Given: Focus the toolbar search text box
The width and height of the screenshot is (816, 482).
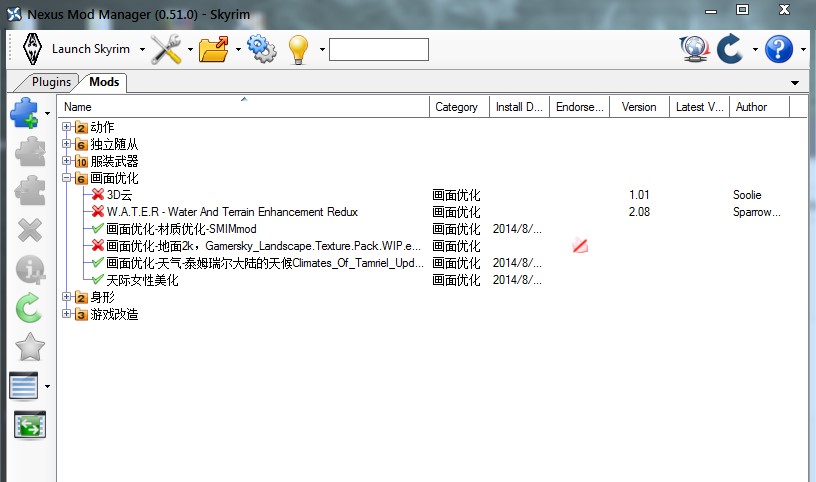Looking at the screenshot, I should click(379, 49).
